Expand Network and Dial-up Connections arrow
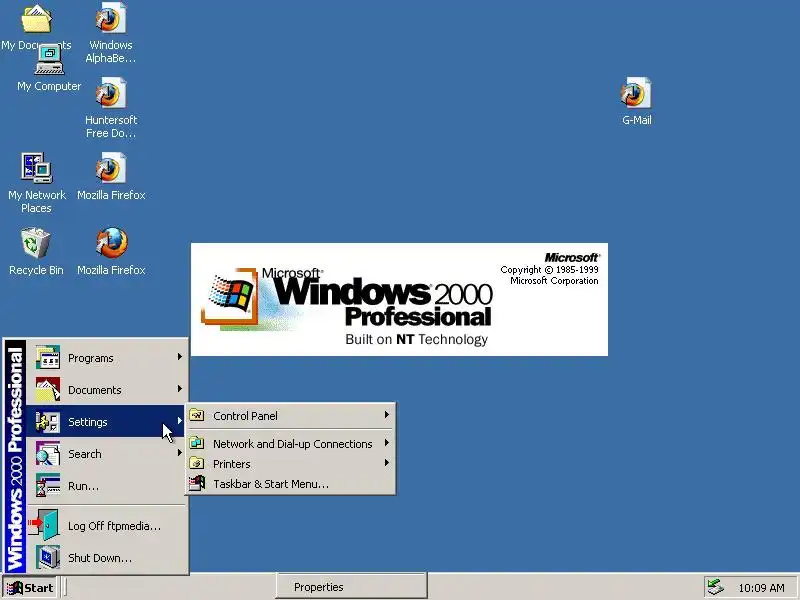The image size is (800, 600). click(387, 442)
